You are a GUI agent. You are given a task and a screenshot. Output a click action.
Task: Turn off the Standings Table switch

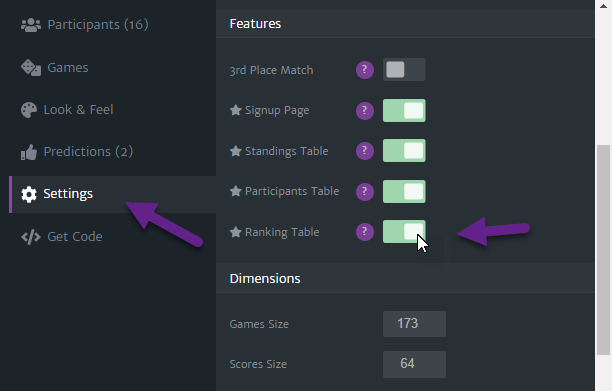coord(404,151)
